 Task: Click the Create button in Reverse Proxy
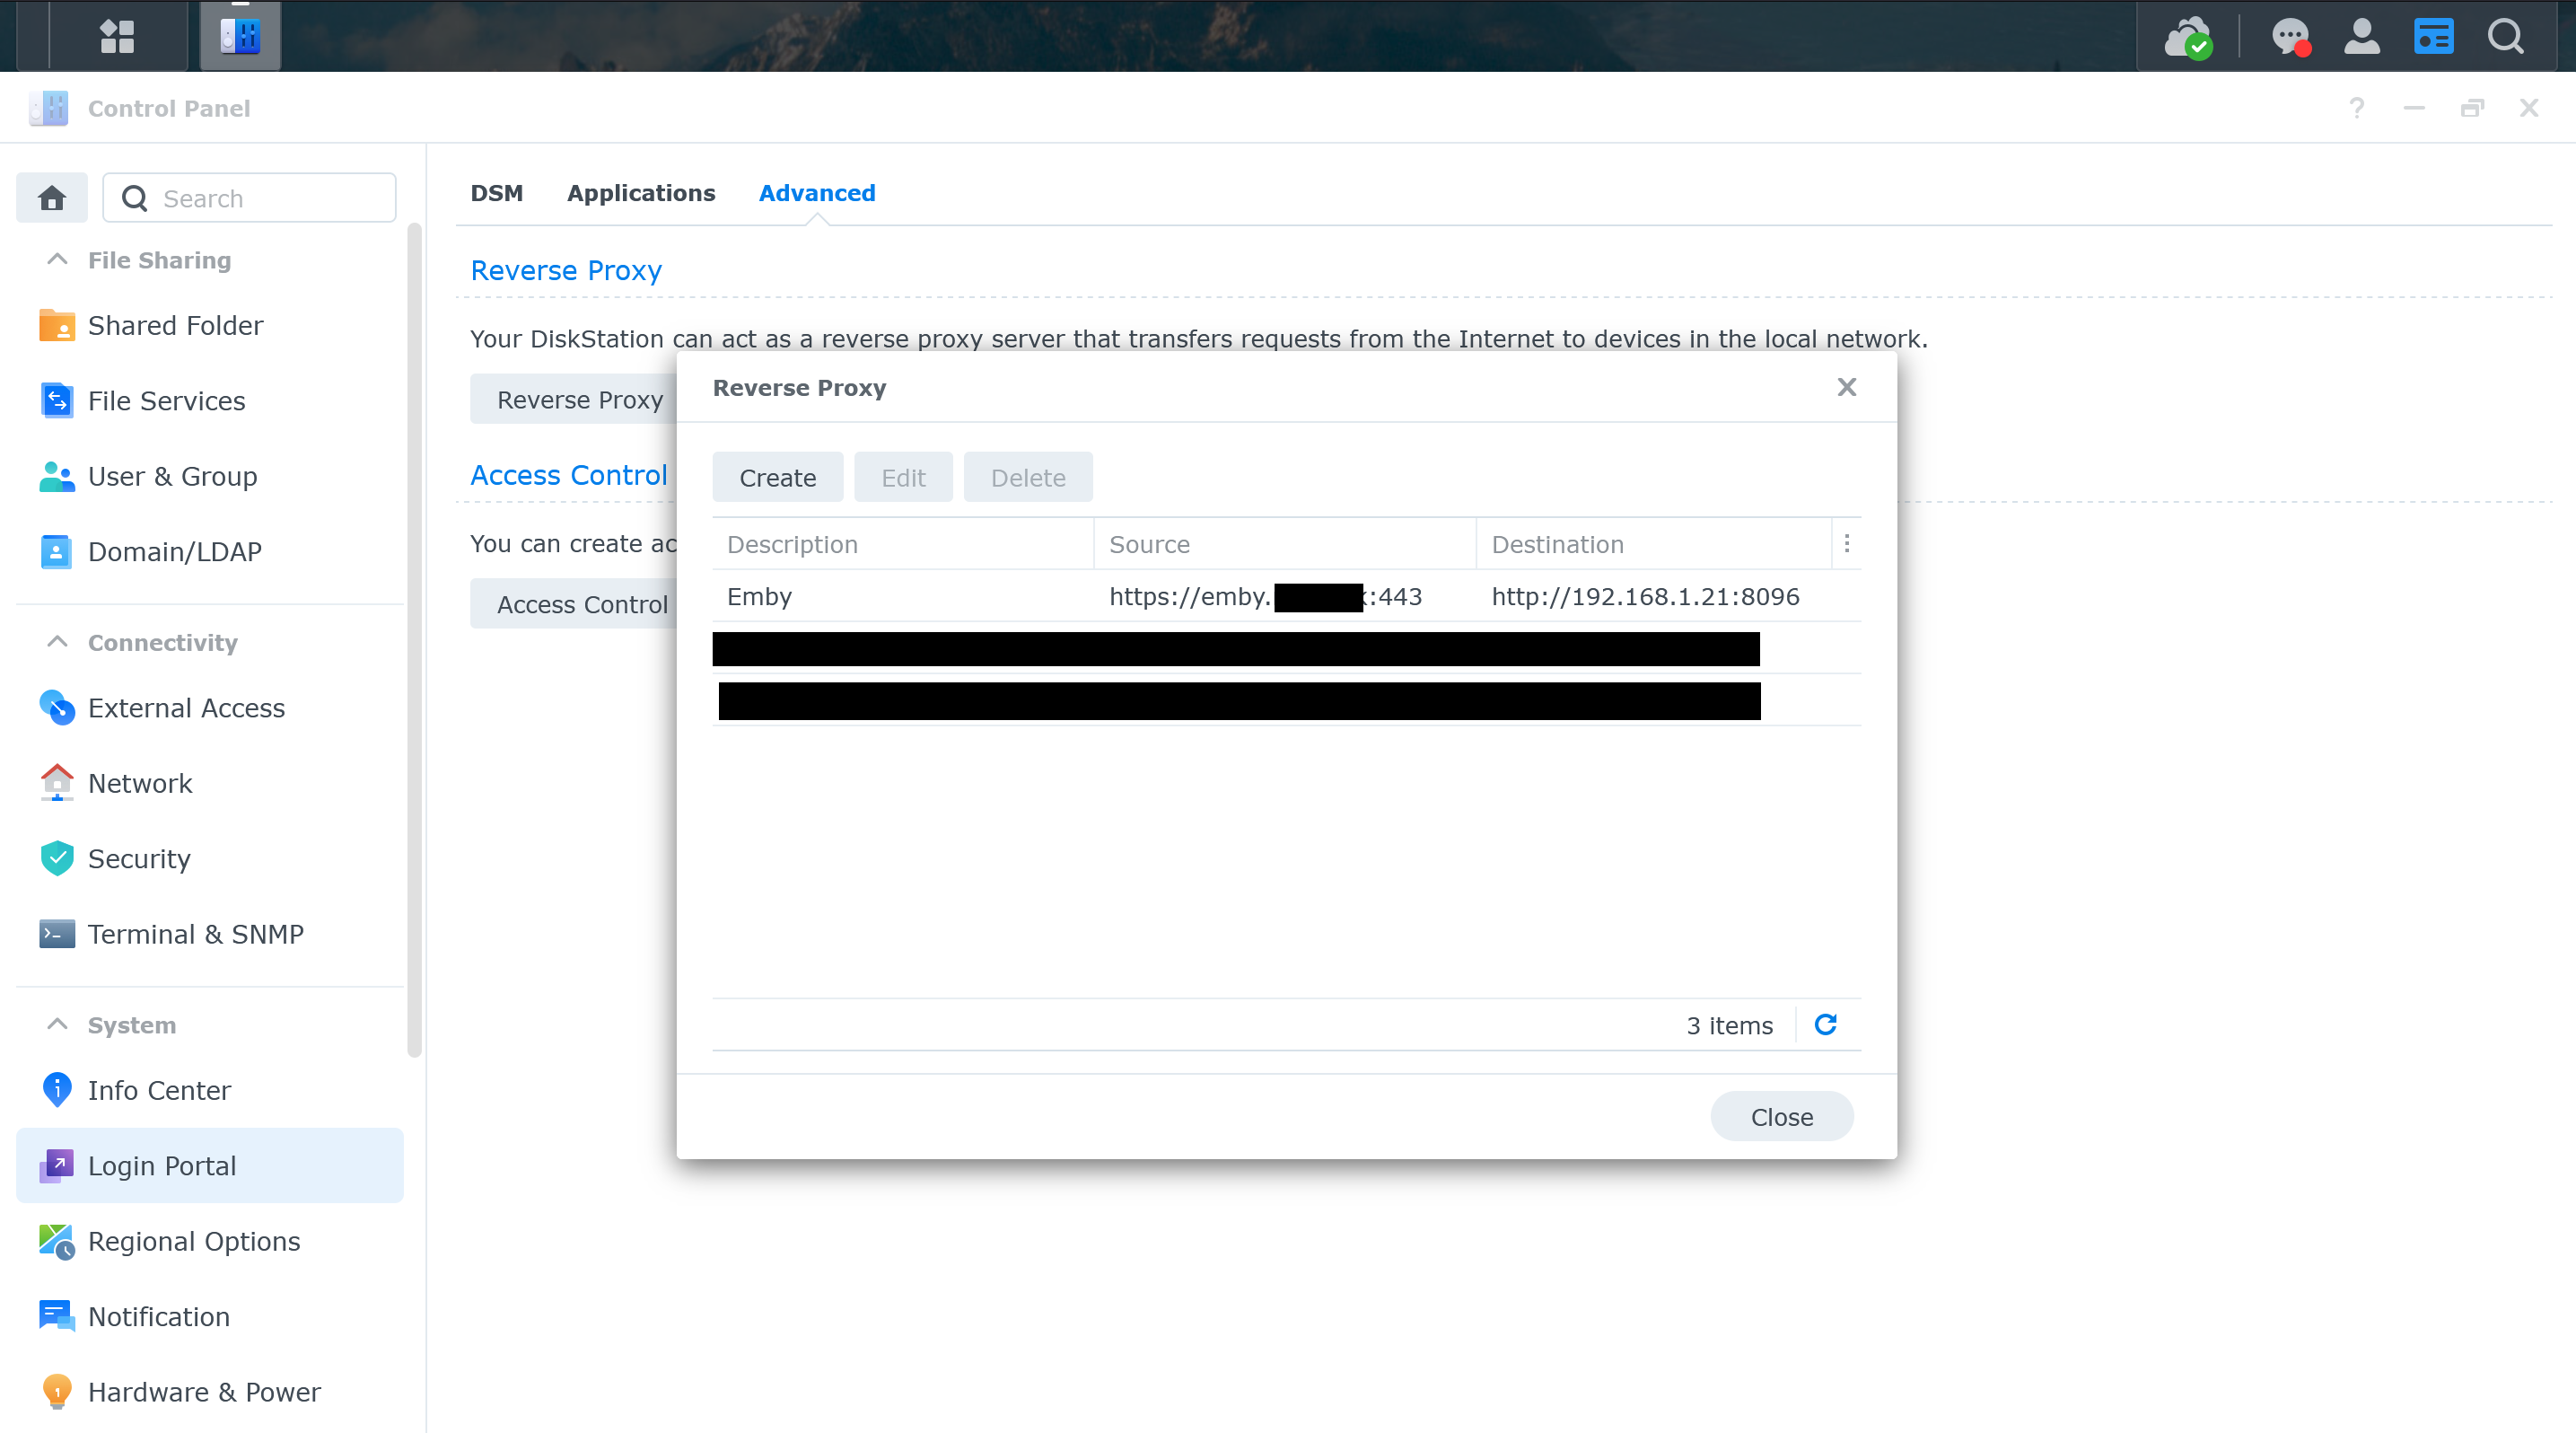(777, 478)
